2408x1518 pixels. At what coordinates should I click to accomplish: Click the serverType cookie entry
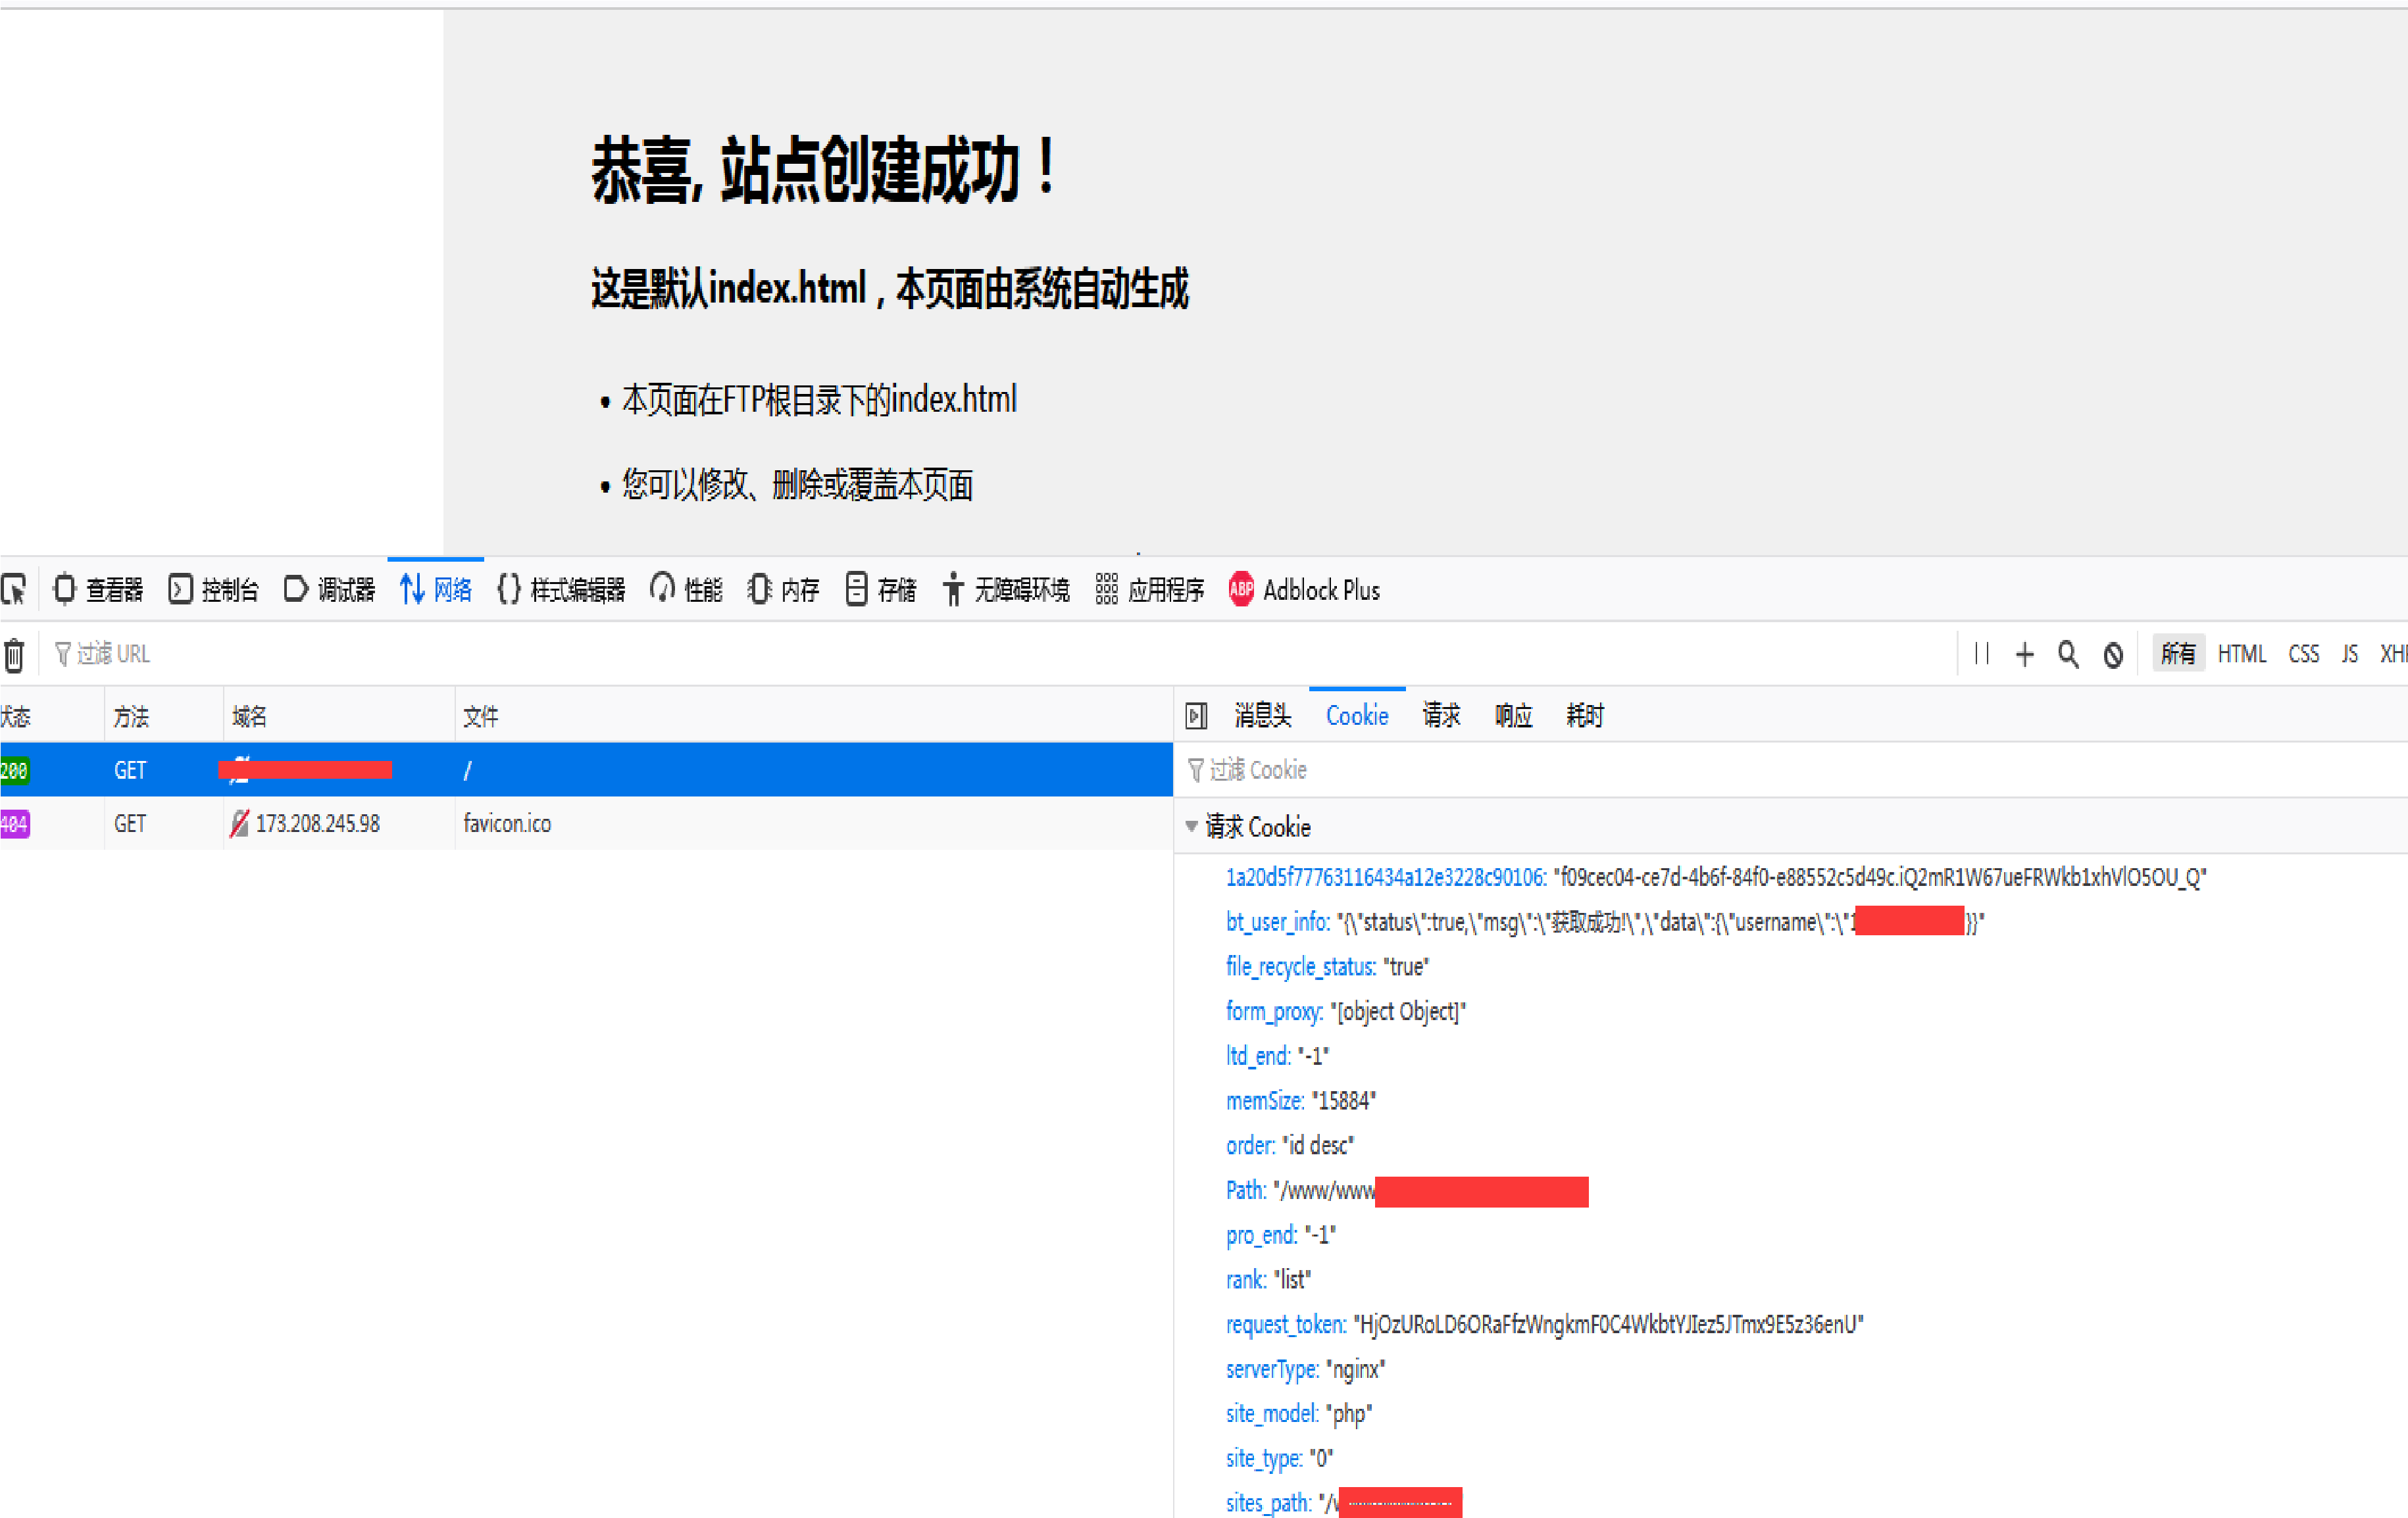tap(1306, 1370)
